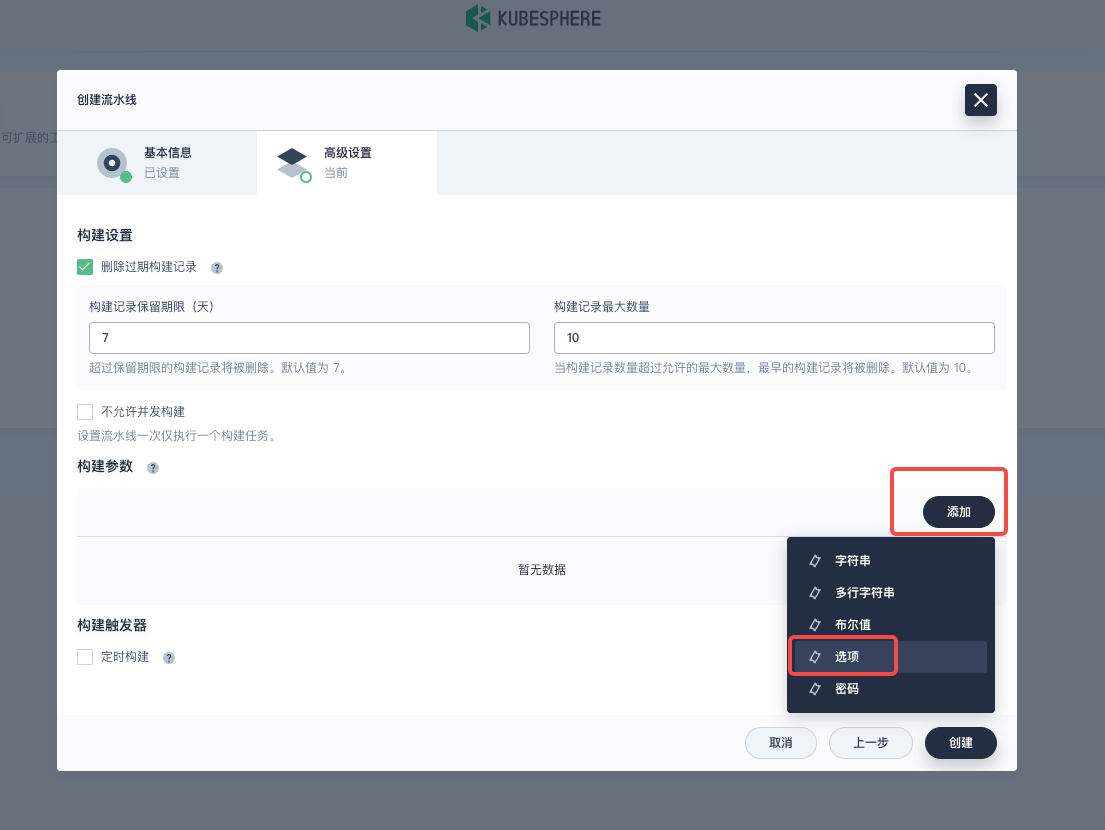1105x830 pixels.
Task: Go back with the 上一步 button
Action: (x=871, y=743)
